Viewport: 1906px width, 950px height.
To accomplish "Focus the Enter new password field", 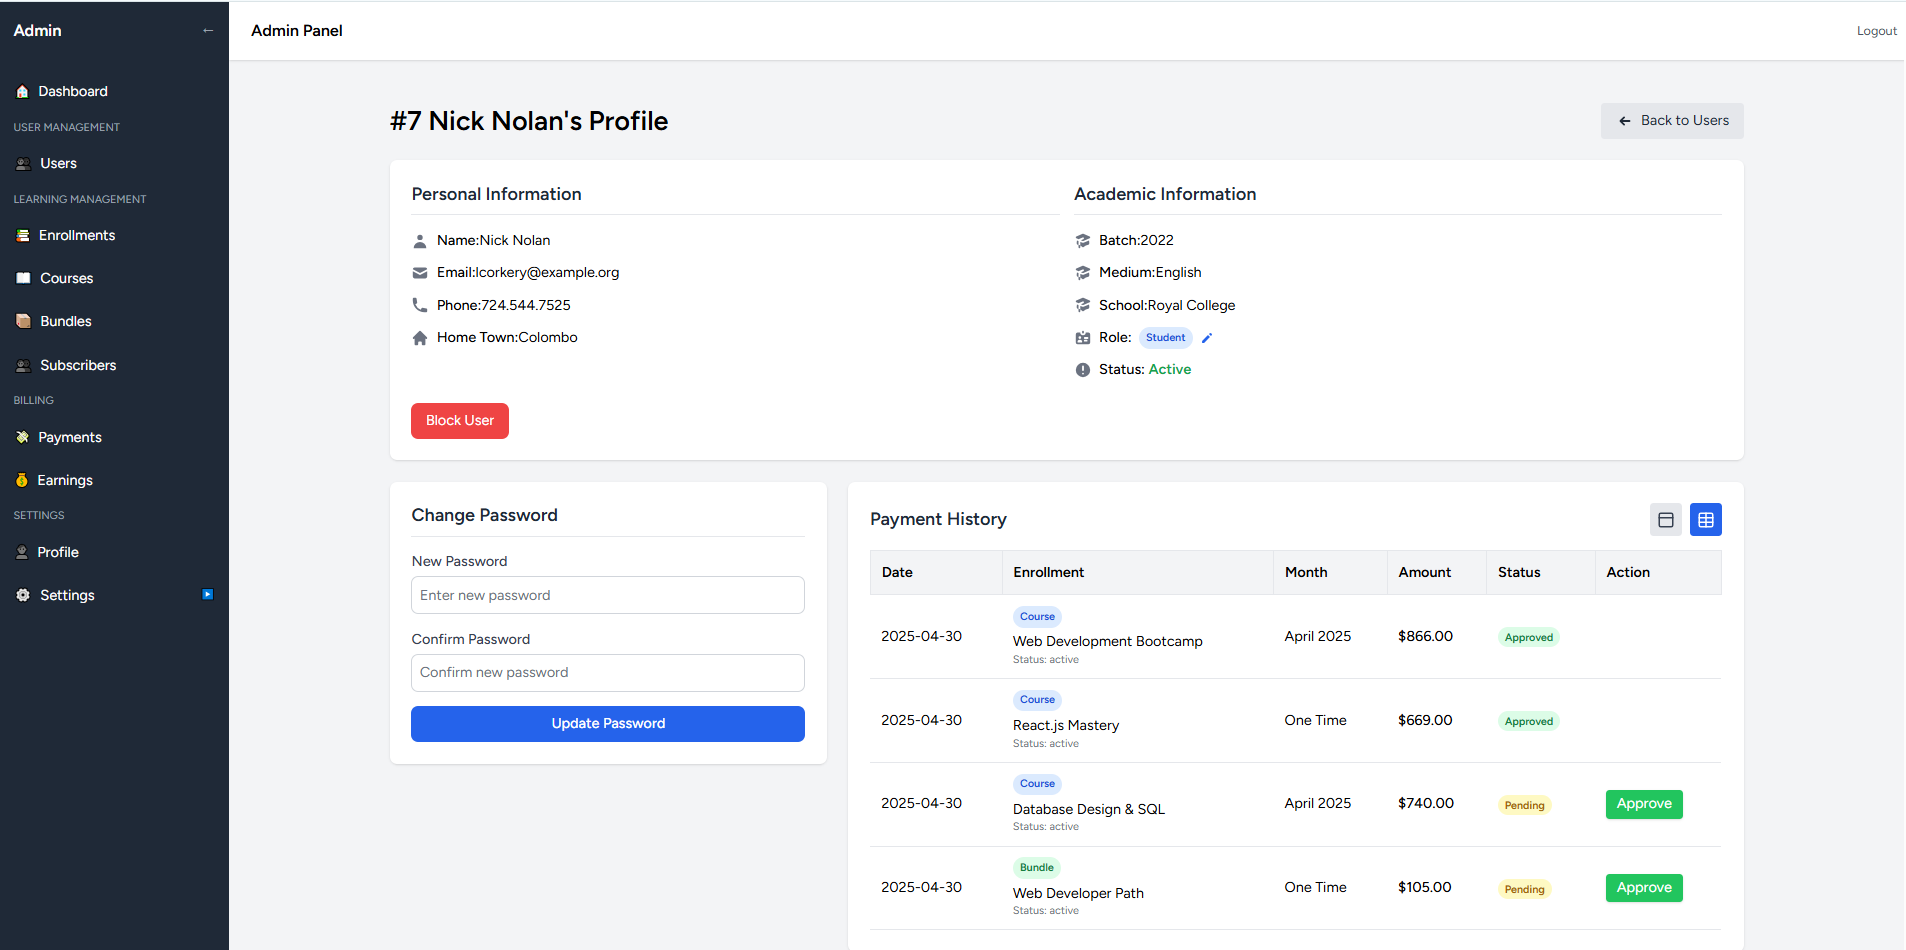I will click(x=607, y=596).
